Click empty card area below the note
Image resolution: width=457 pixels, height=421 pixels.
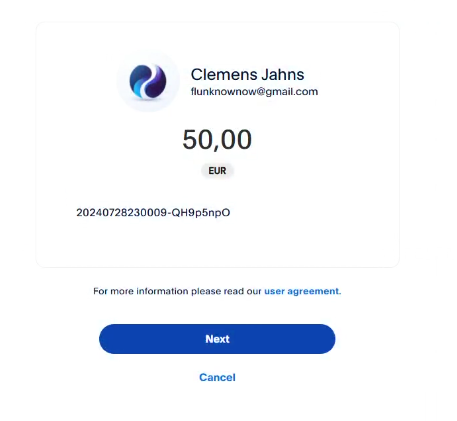[217, 243]
